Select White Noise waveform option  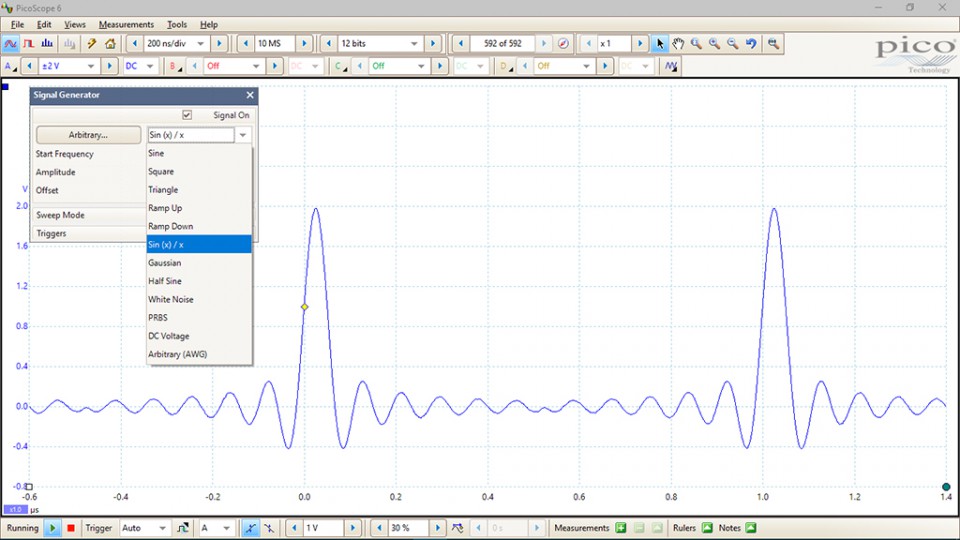[171, 299]
